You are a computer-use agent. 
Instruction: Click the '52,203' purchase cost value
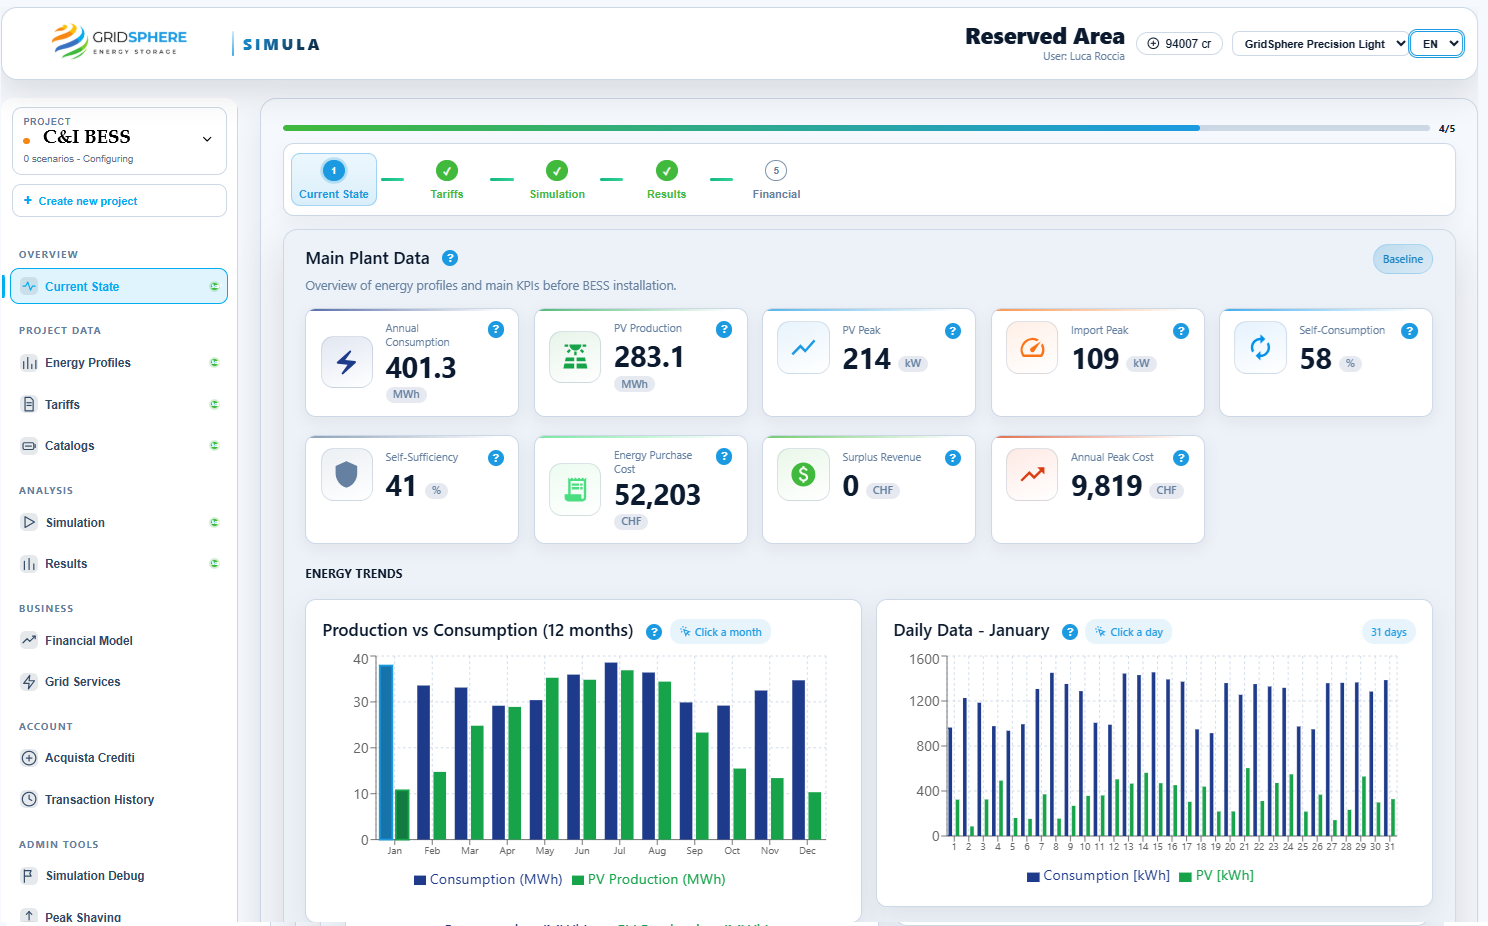click(657, 495)
